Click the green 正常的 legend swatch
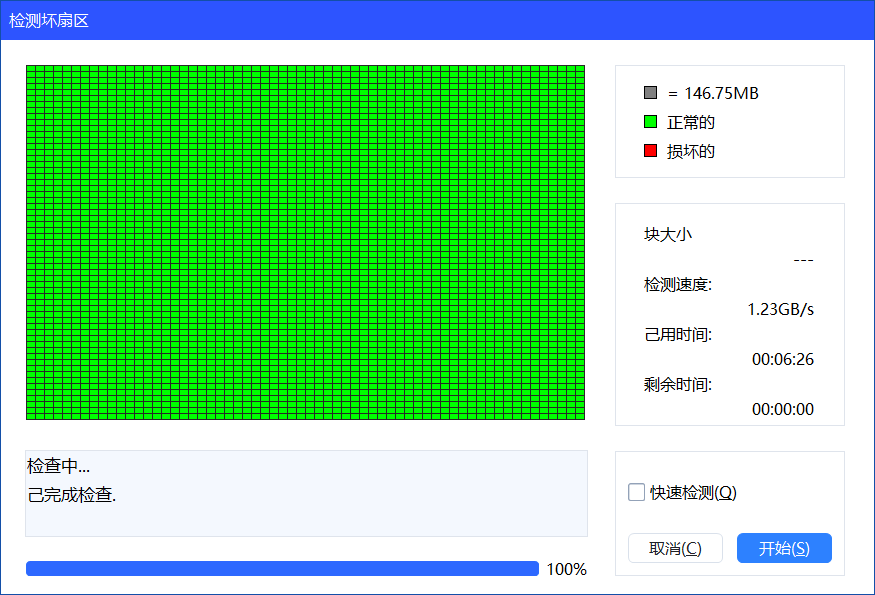The width and height of the screenshot is (875, 595). click(650, 122)
